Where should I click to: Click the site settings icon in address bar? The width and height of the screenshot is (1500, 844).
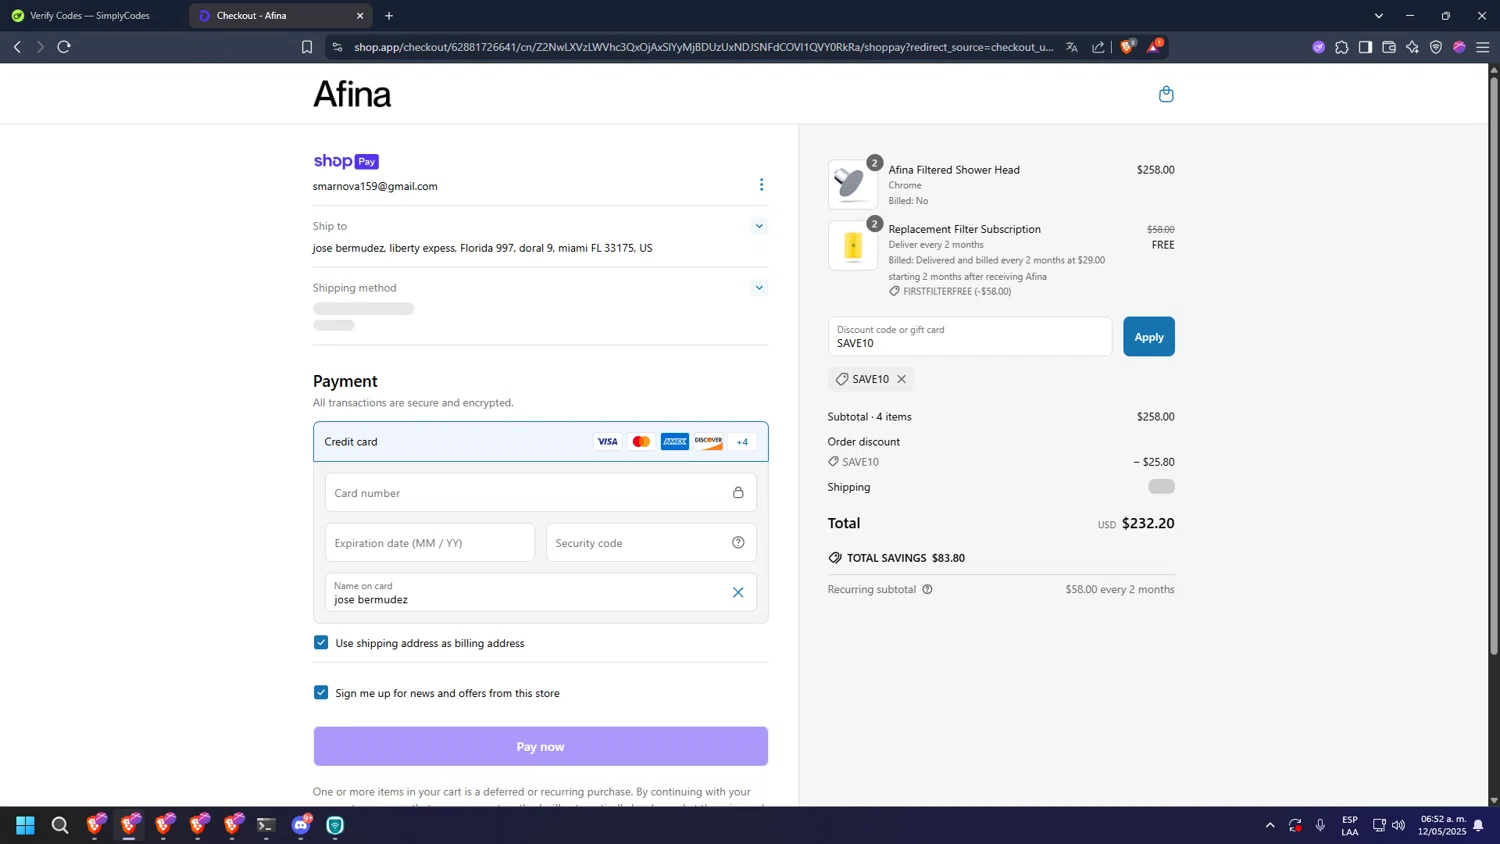(337, 47)
